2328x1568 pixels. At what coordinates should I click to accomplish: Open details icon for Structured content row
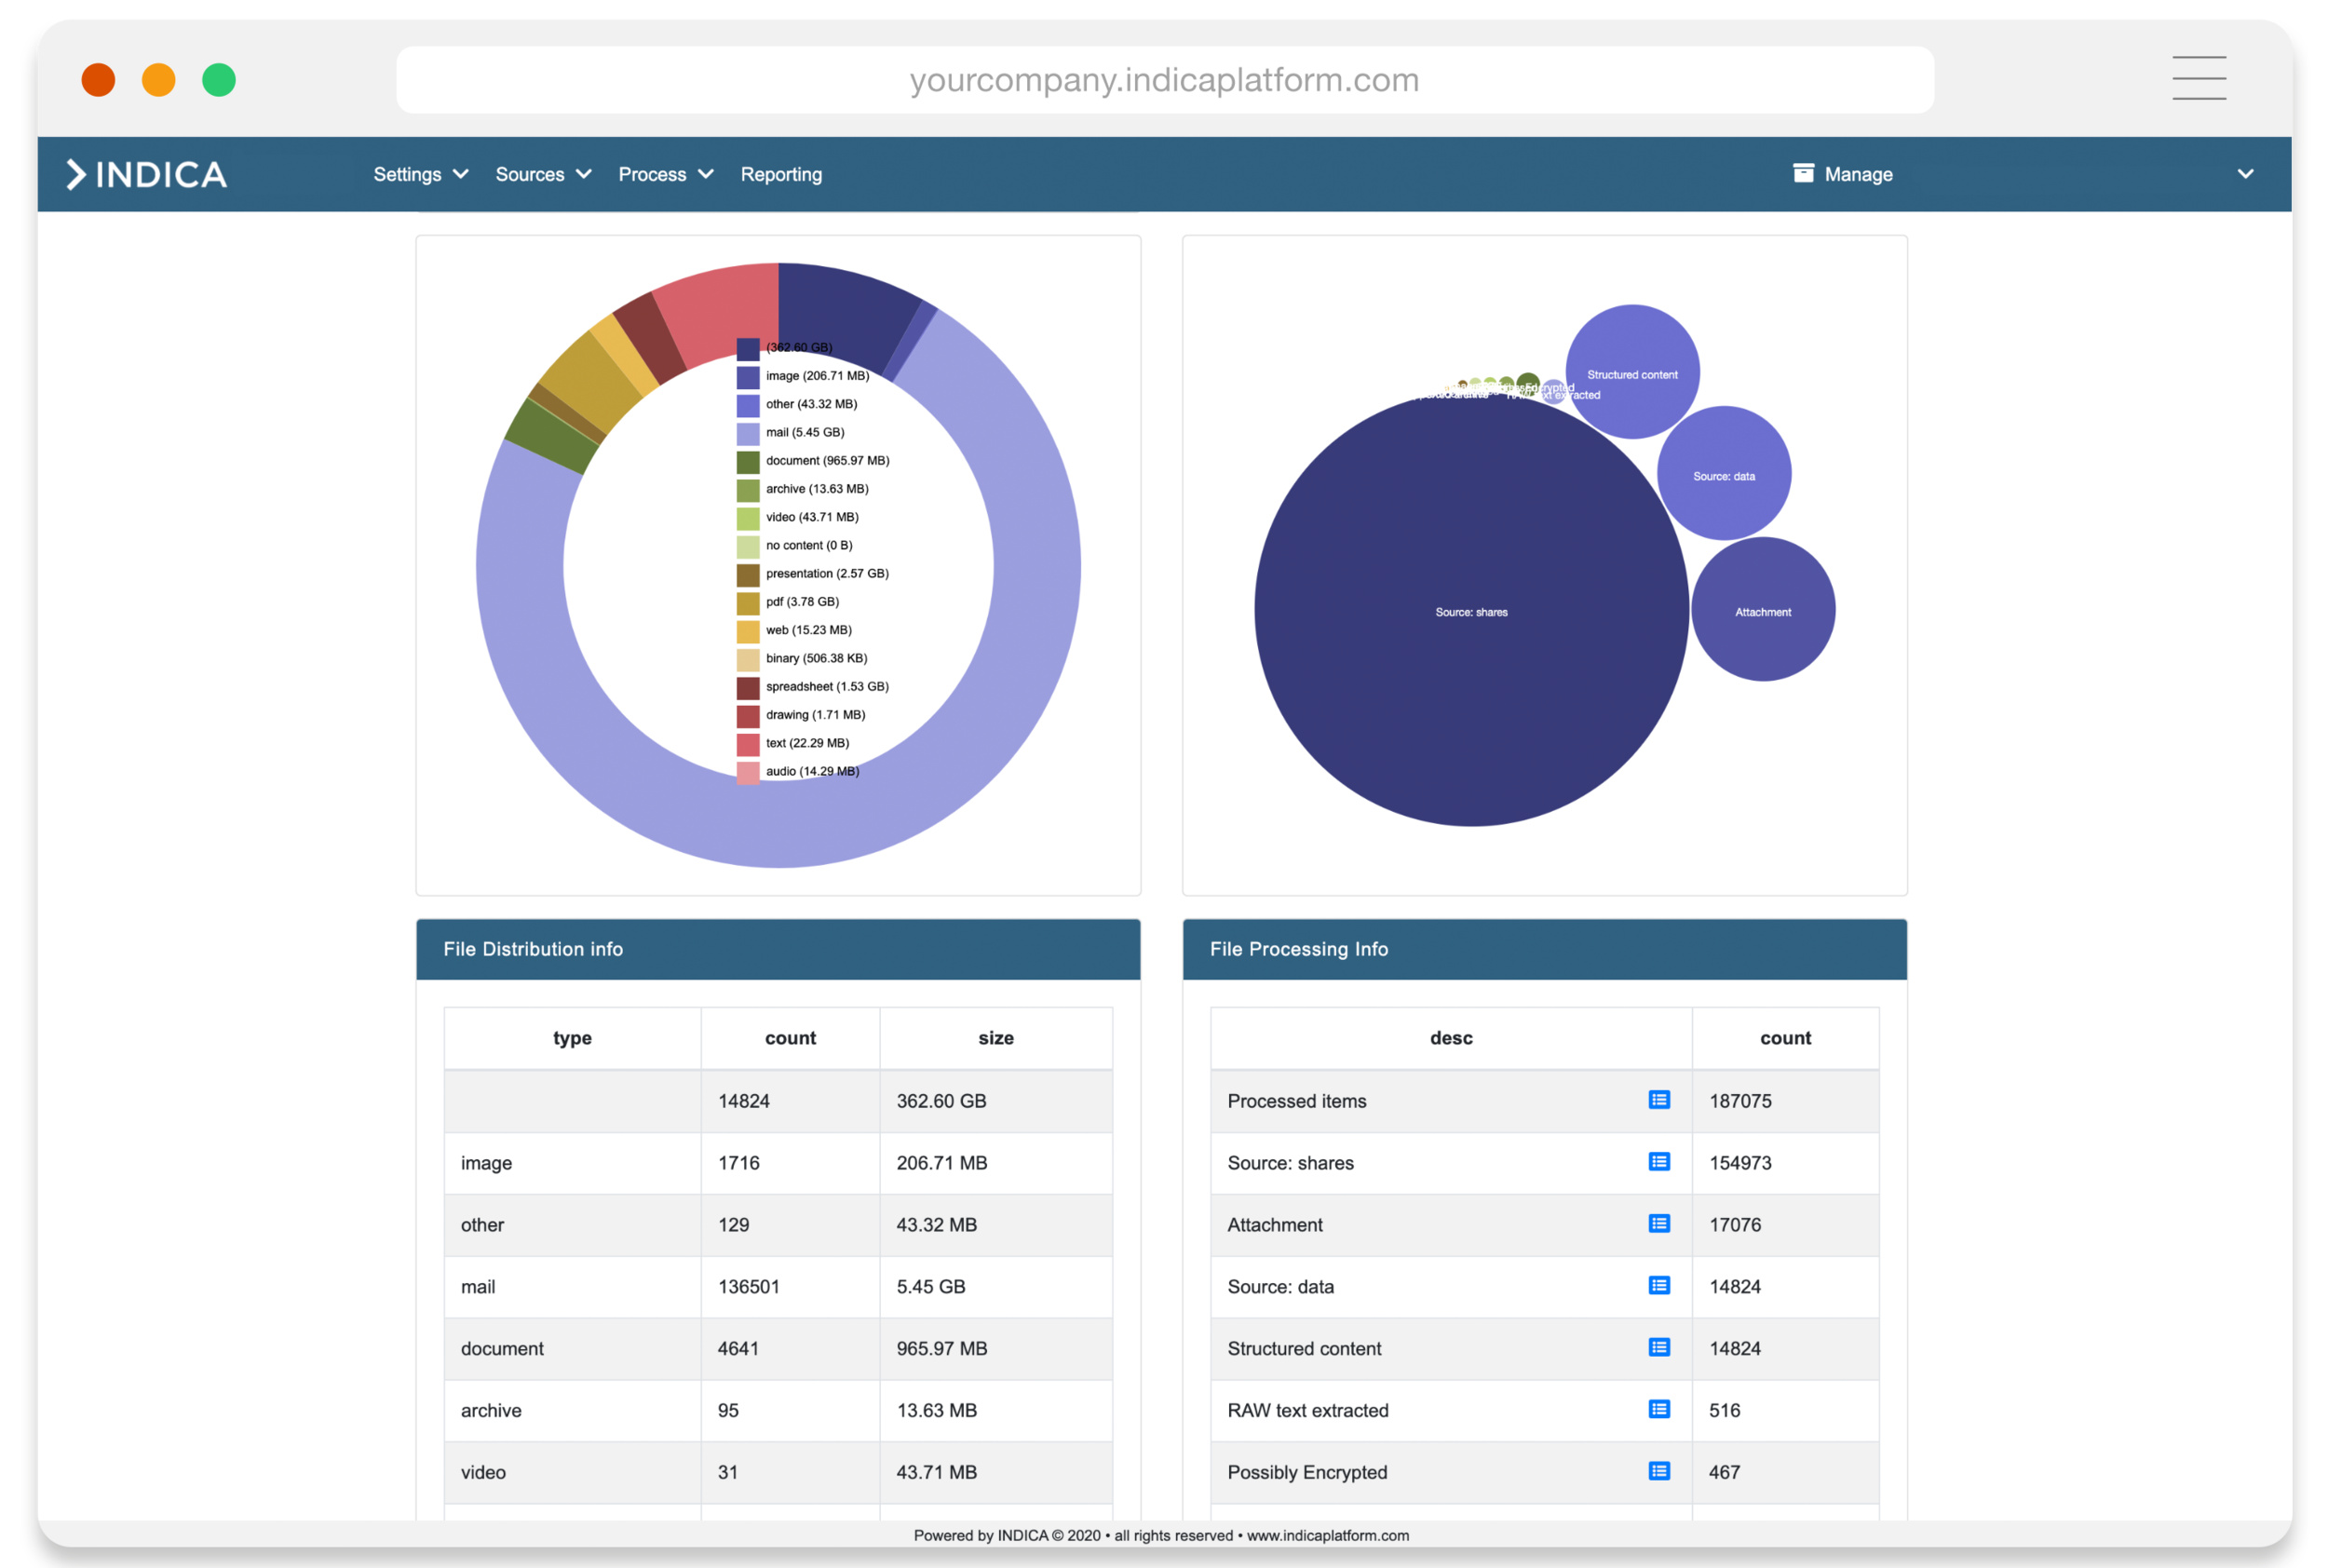pos(1659,1347)
